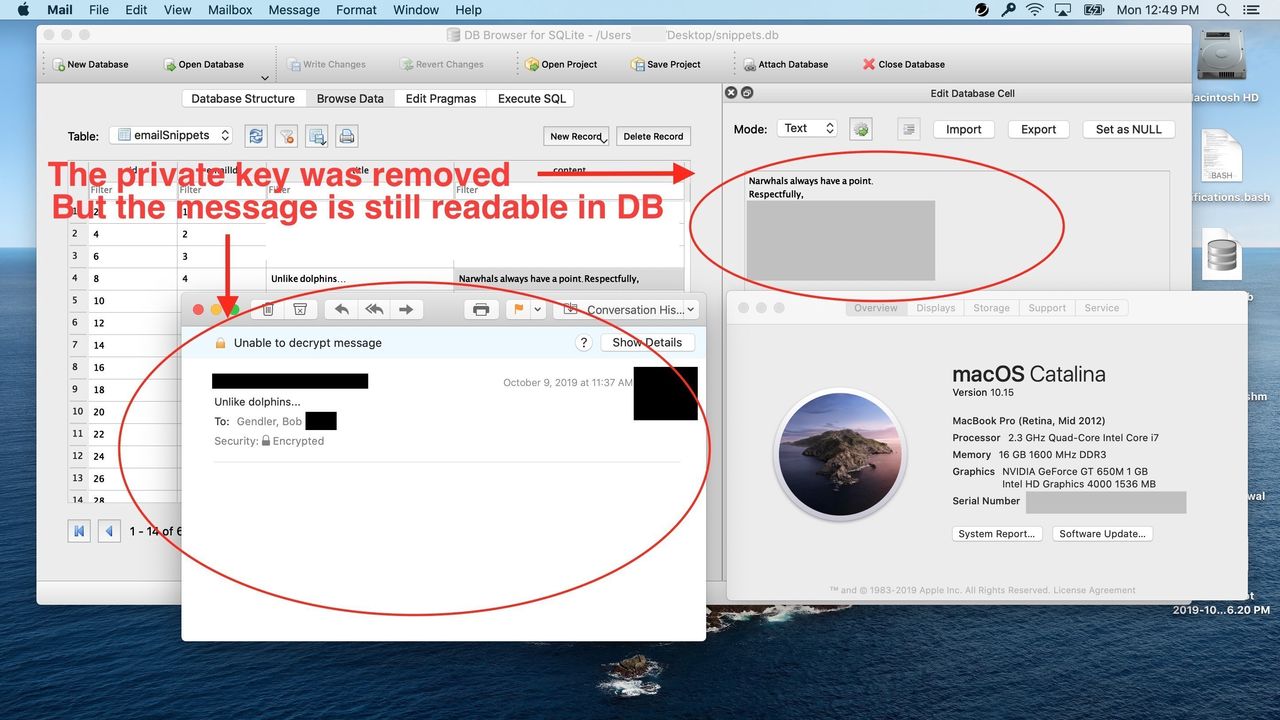Click the Reply All icon in Mail message
This screenshot has width=1280, height=720.
[x=374, y=309]
